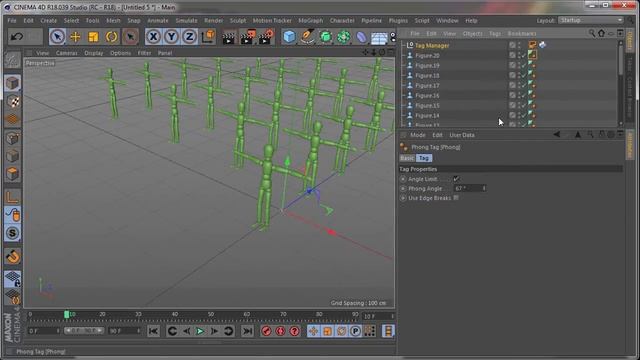Click the Phong Angle animation dot
This screenshot has width=640, height=360.
[403, 189]
